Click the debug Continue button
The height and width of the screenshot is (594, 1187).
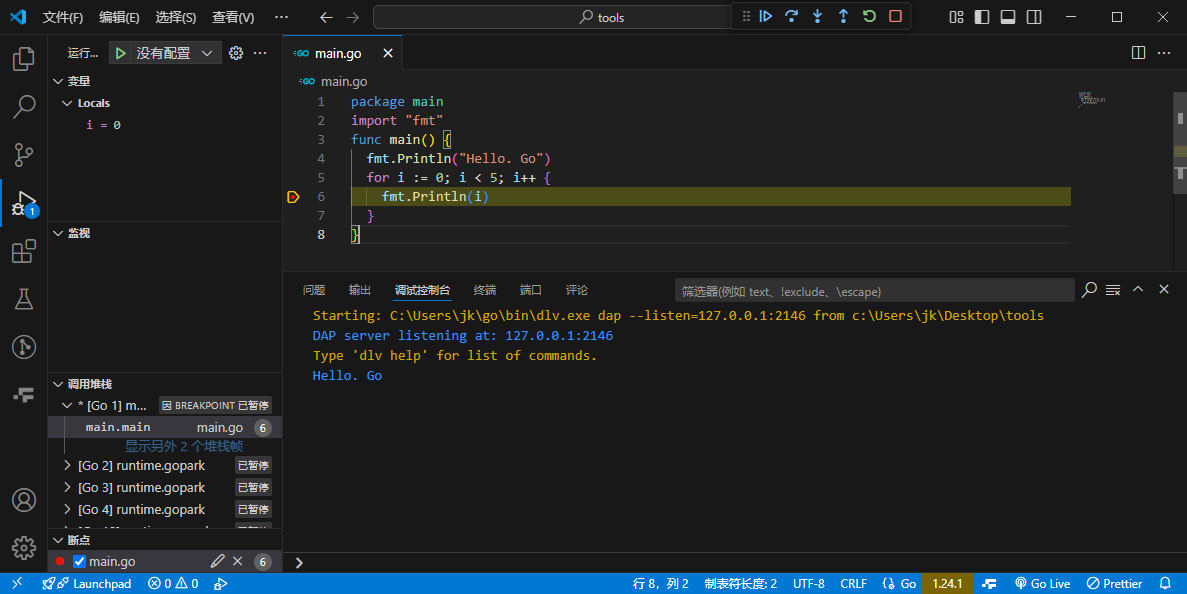click(x=766, y=16)
